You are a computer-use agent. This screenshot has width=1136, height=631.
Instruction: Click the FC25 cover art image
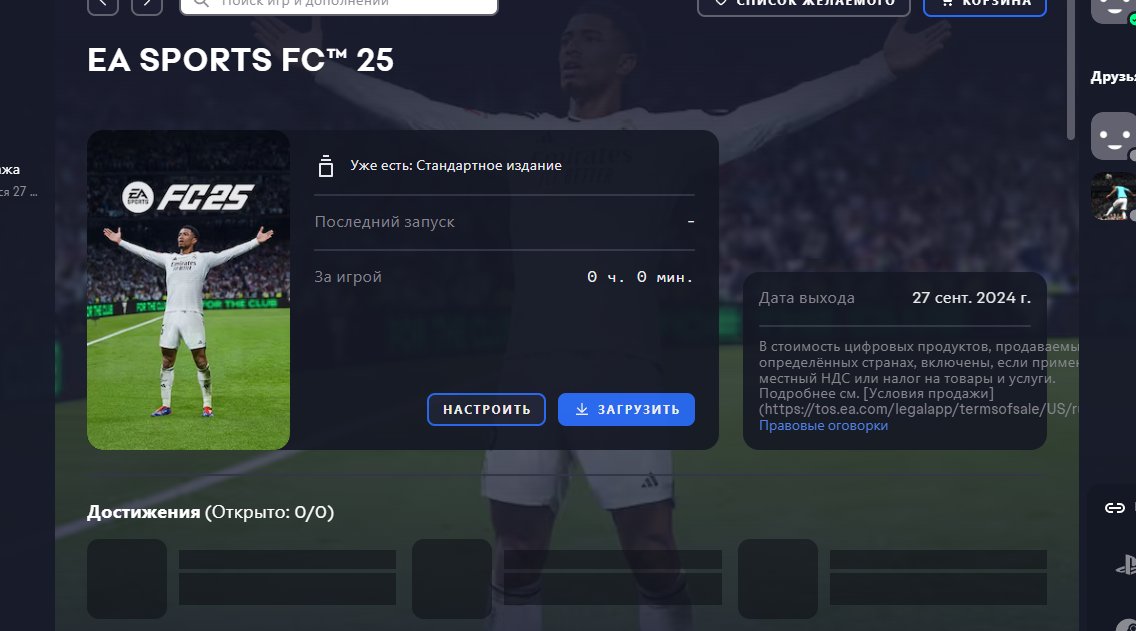(x=188, y=290)
